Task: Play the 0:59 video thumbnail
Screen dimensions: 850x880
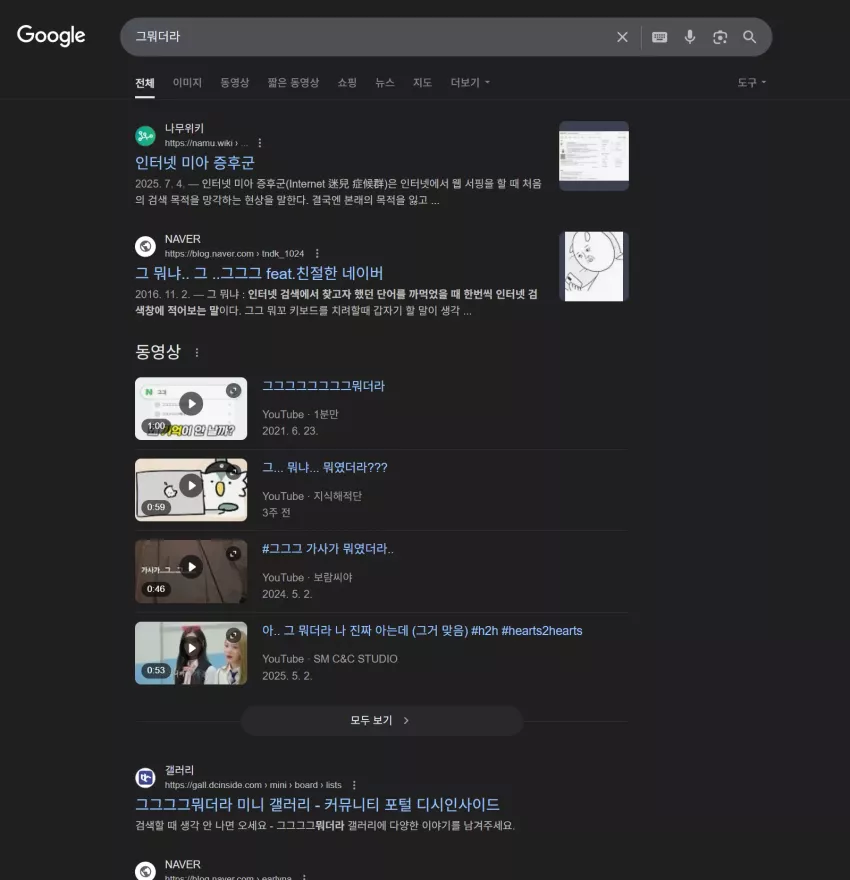Action: [191, 490]
